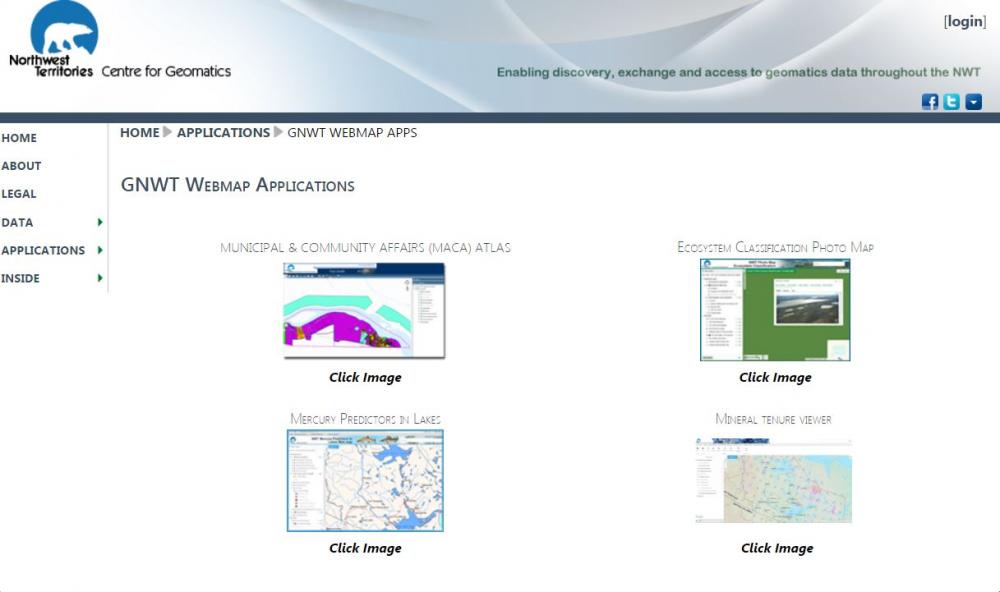This screenshot has width=1000, height=592.
Task: Click the Municipal & Community Affairs Atlas title
Action: (x=365, y=248)
